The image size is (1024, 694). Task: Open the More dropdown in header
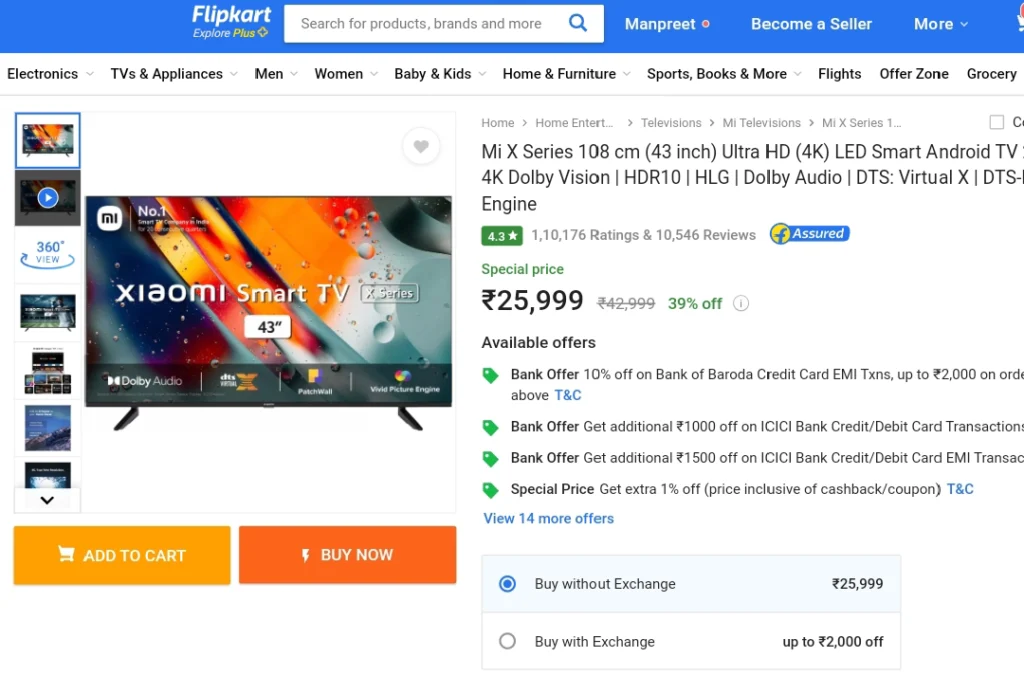click(x=940, y=24)
